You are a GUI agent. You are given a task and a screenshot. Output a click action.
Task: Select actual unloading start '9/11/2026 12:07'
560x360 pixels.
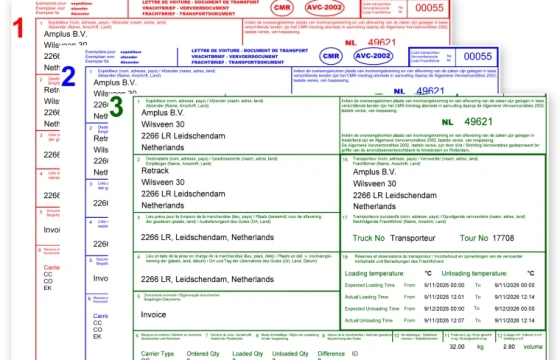444,320
